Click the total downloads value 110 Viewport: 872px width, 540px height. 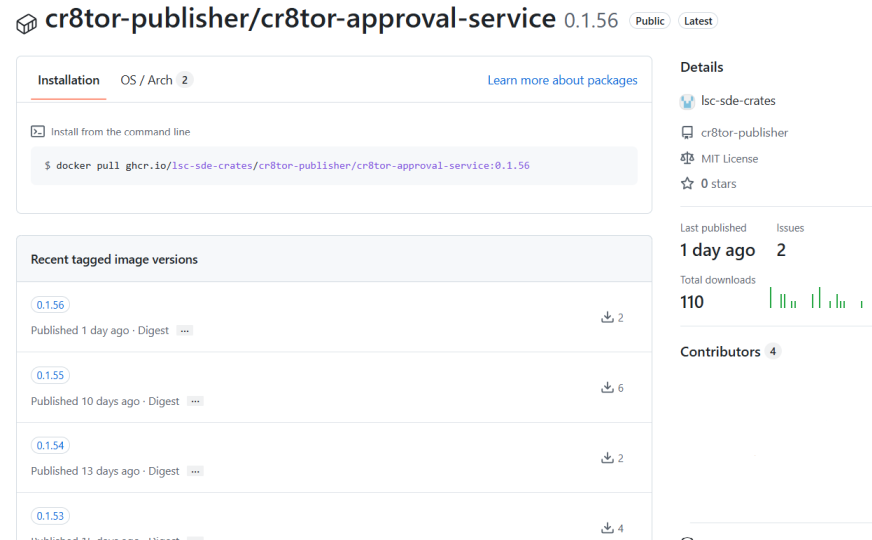692,302
